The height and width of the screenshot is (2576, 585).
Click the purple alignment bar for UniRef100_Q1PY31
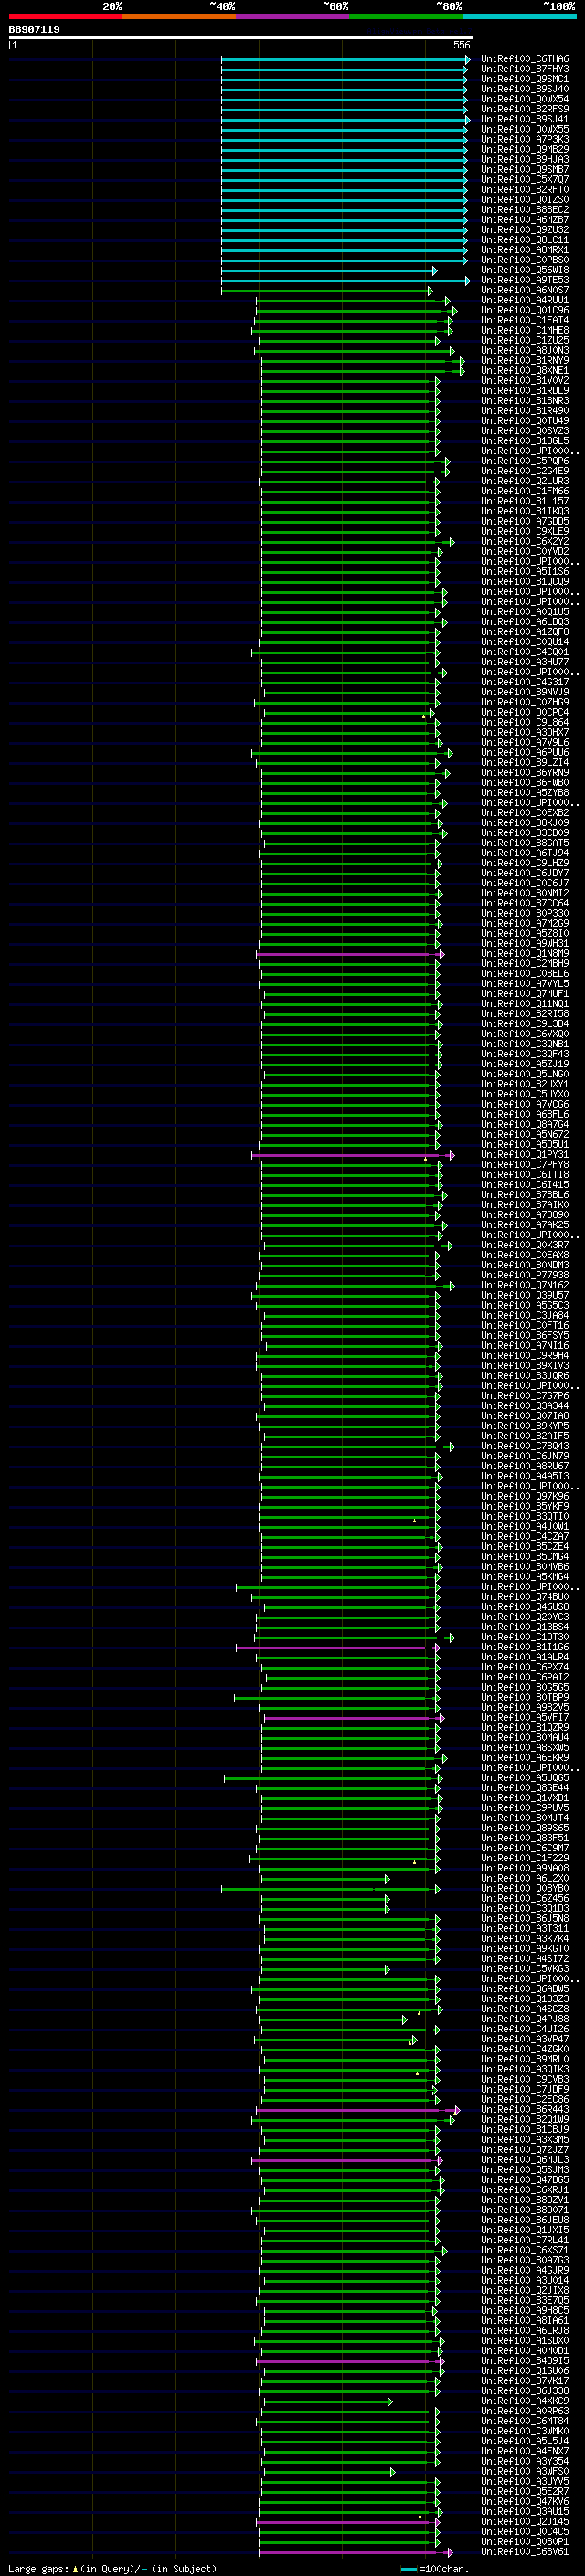[353, 1156]
